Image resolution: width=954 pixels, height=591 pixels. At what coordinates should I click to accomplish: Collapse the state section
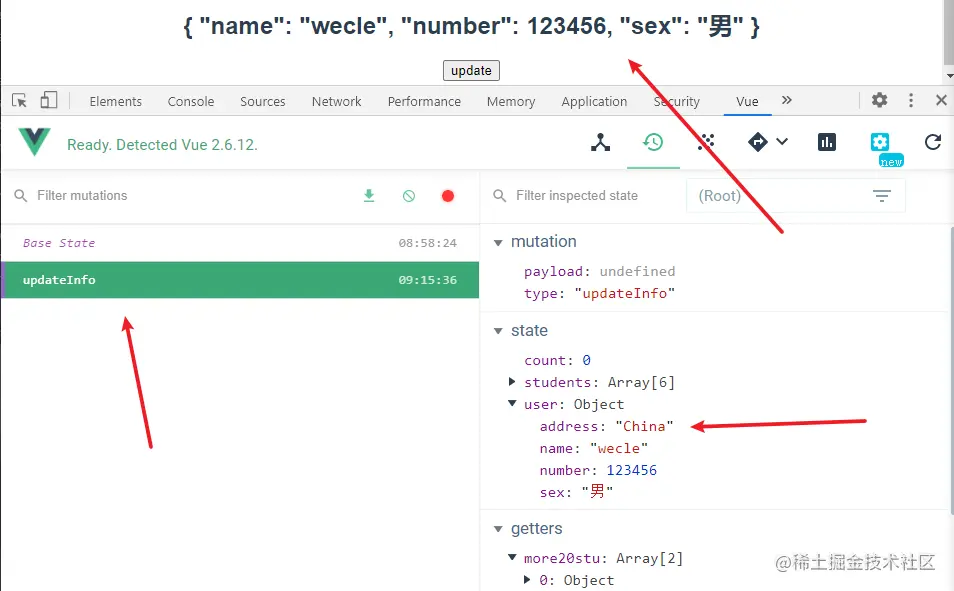(498, 331)
